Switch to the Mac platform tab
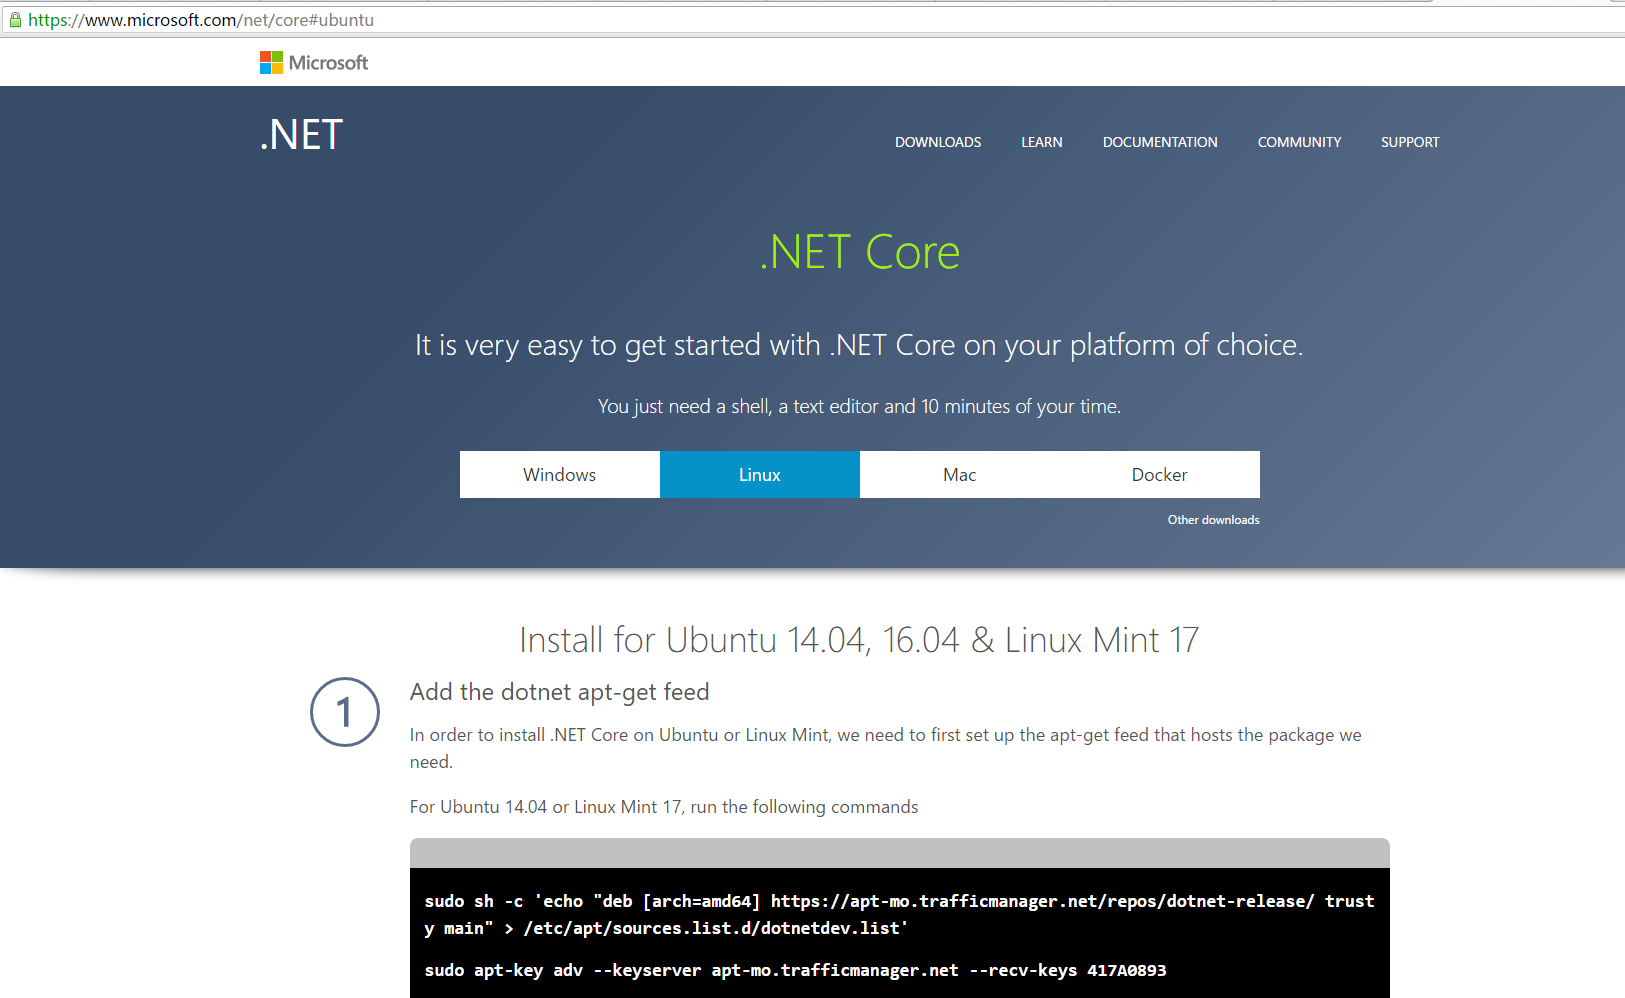Screen dimensions: 1625x998 tap(960, 475)
